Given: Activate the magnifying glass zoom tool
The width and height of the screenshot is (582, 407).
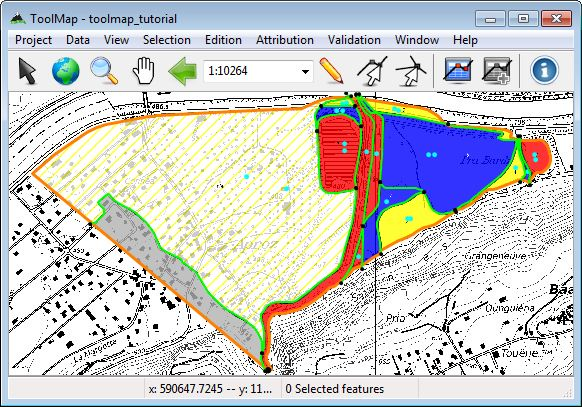Looking at the screenshot, I should point(104,71).
